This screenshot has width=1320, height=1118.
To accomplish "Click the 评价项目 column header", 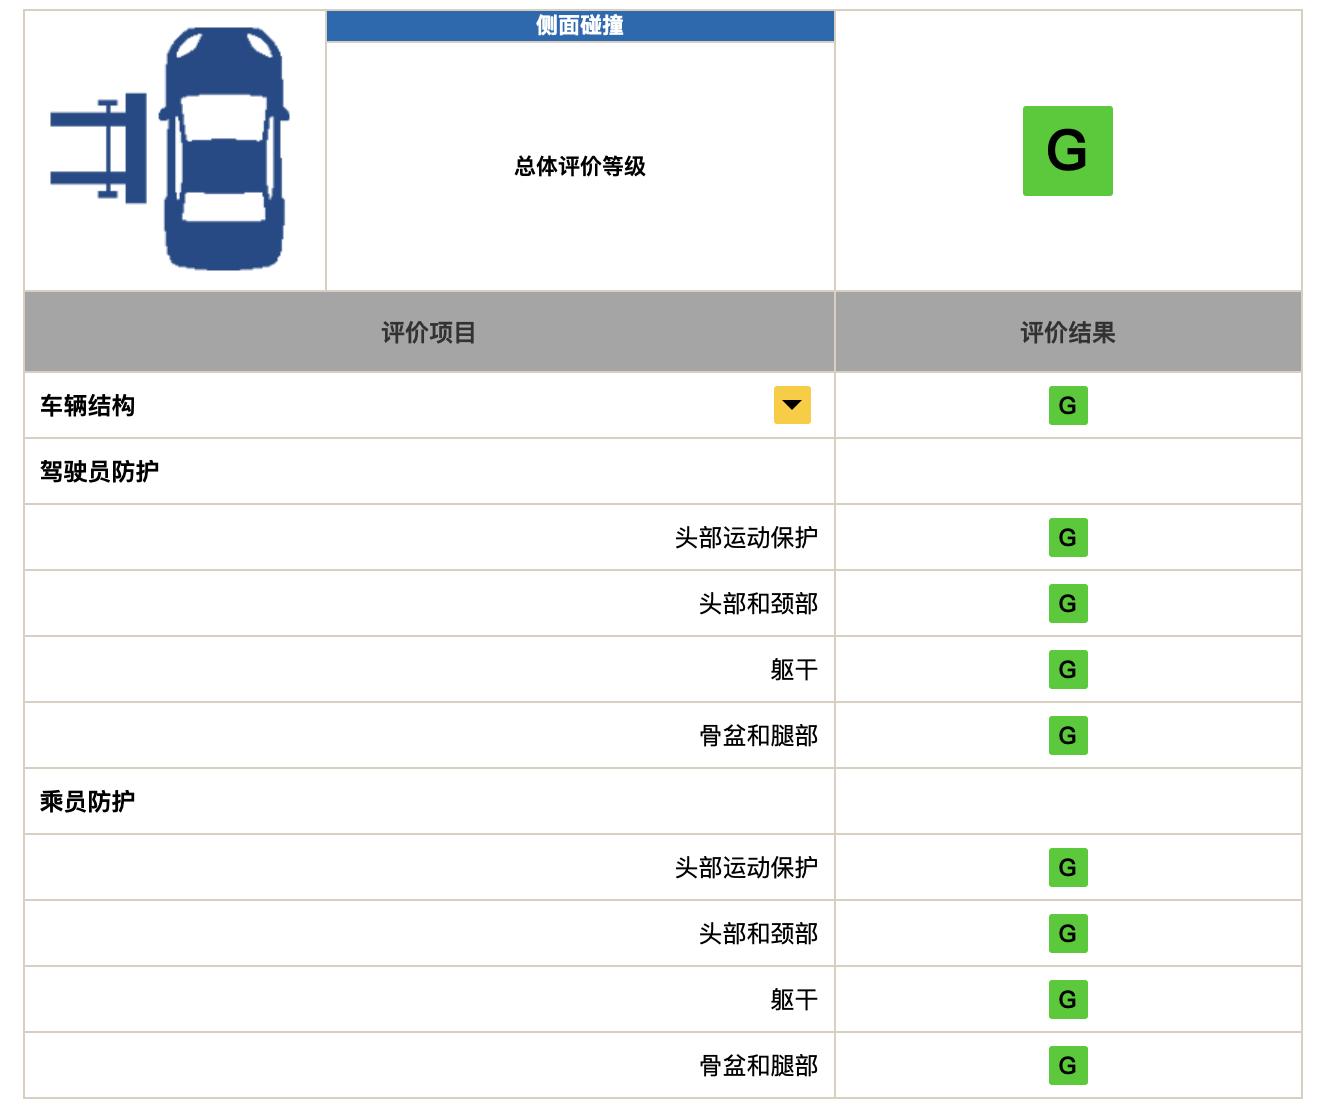I will 429,332.
